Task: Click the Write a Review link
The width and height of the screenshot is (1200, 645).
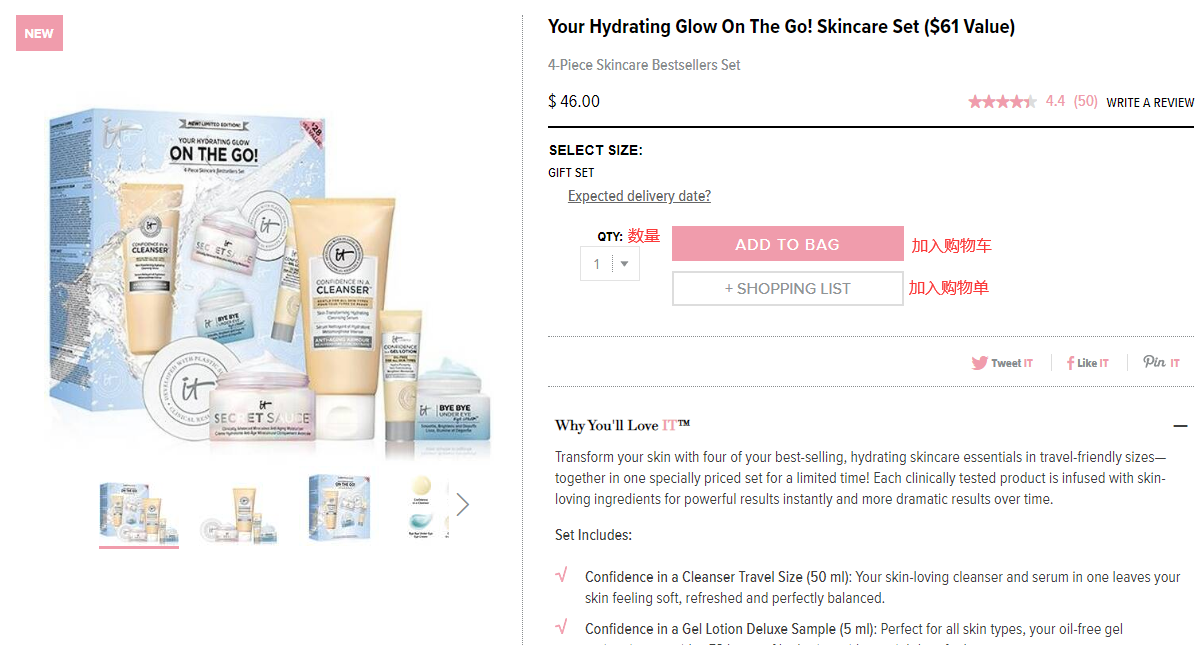Action: tap(1150, 102)
